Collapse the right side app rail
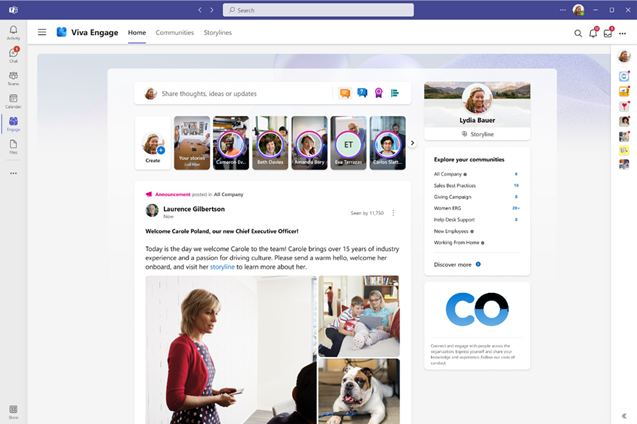 tap(624, 415)
